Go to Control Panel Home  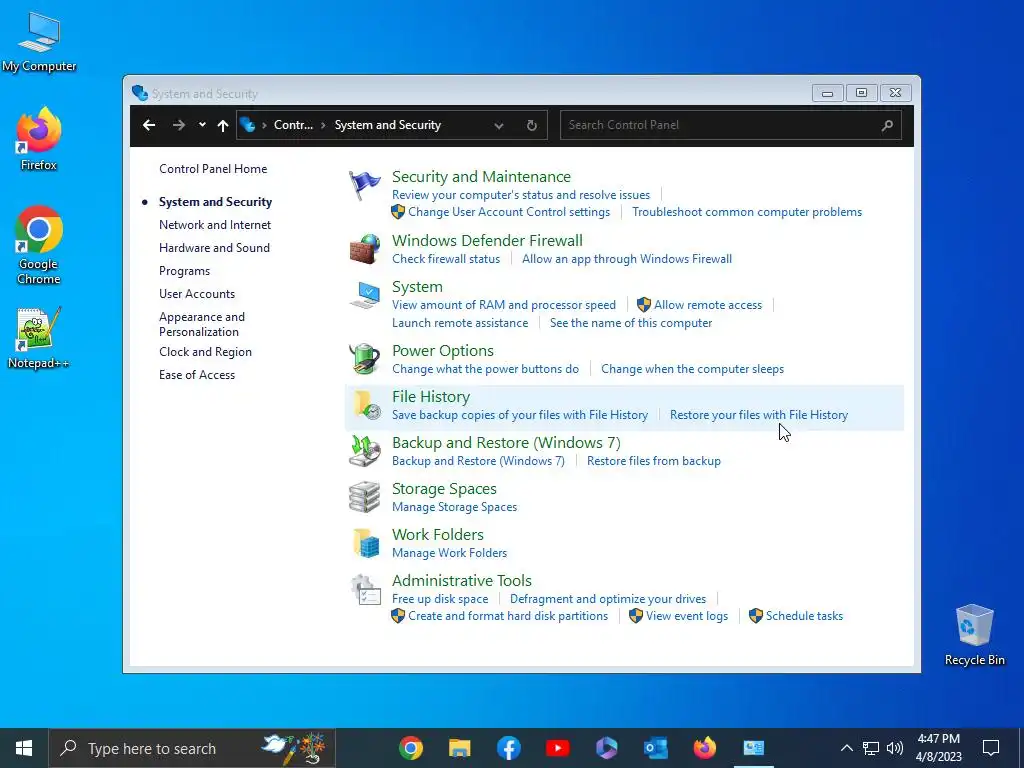[x=213, y=169]
